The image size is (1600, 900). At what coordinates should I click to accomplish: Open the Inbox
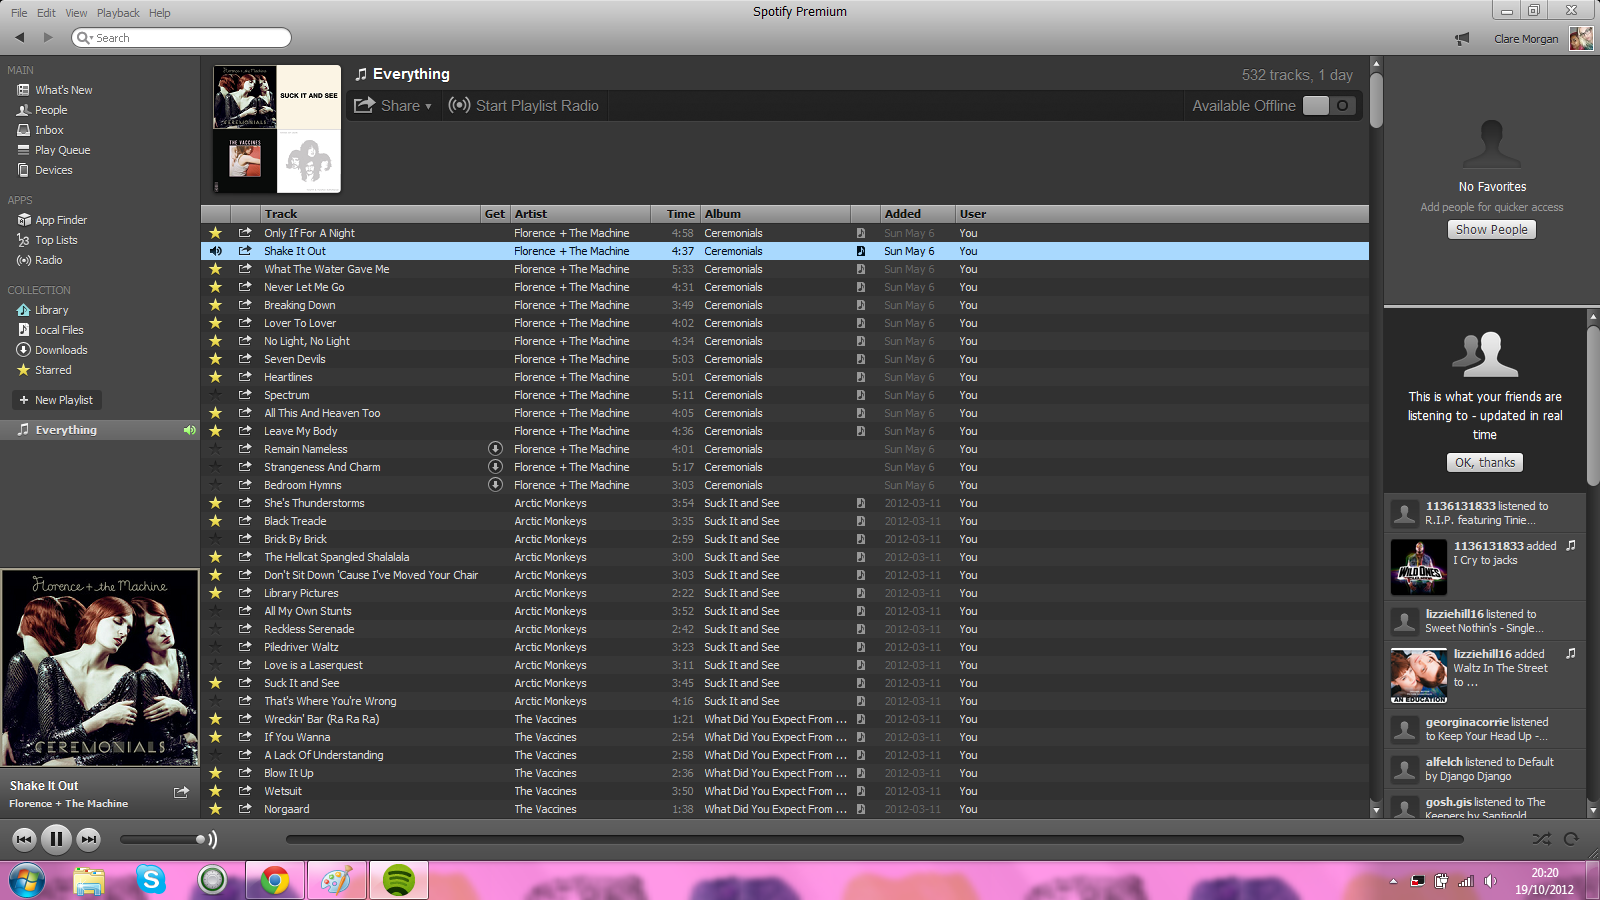click(49, 130)
